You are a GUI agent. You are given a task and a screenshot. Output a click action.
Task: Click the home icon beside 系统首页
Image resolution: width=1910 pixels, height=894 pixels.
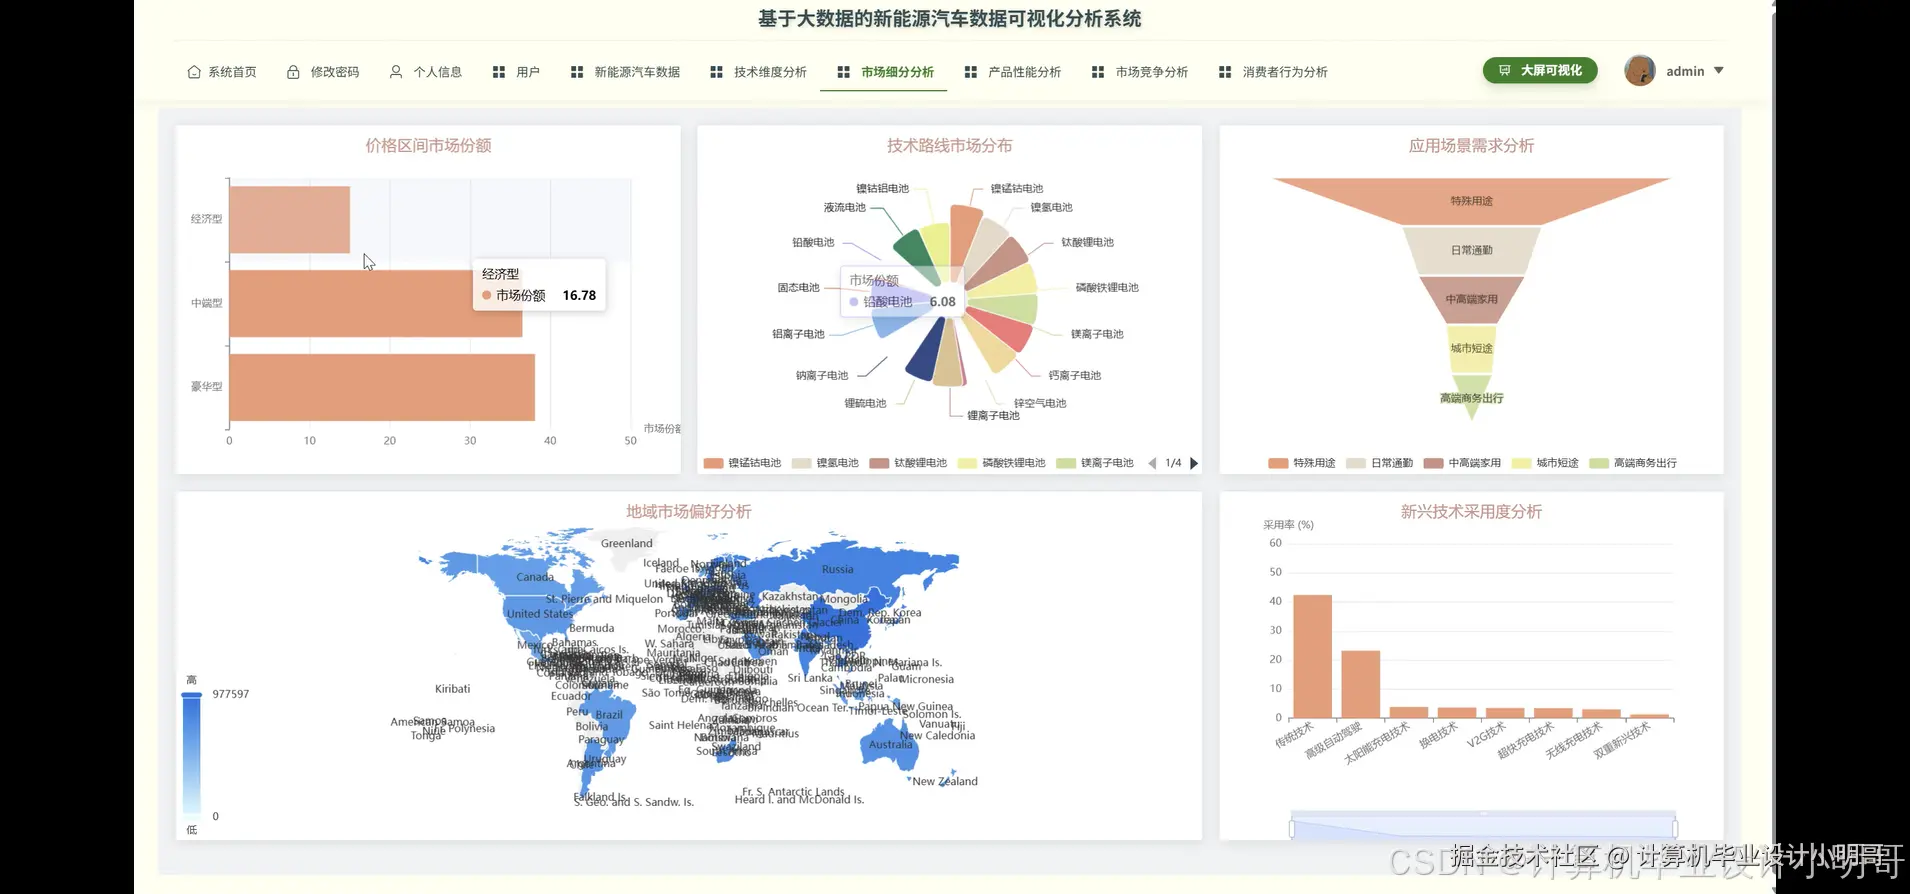(194, 72)
